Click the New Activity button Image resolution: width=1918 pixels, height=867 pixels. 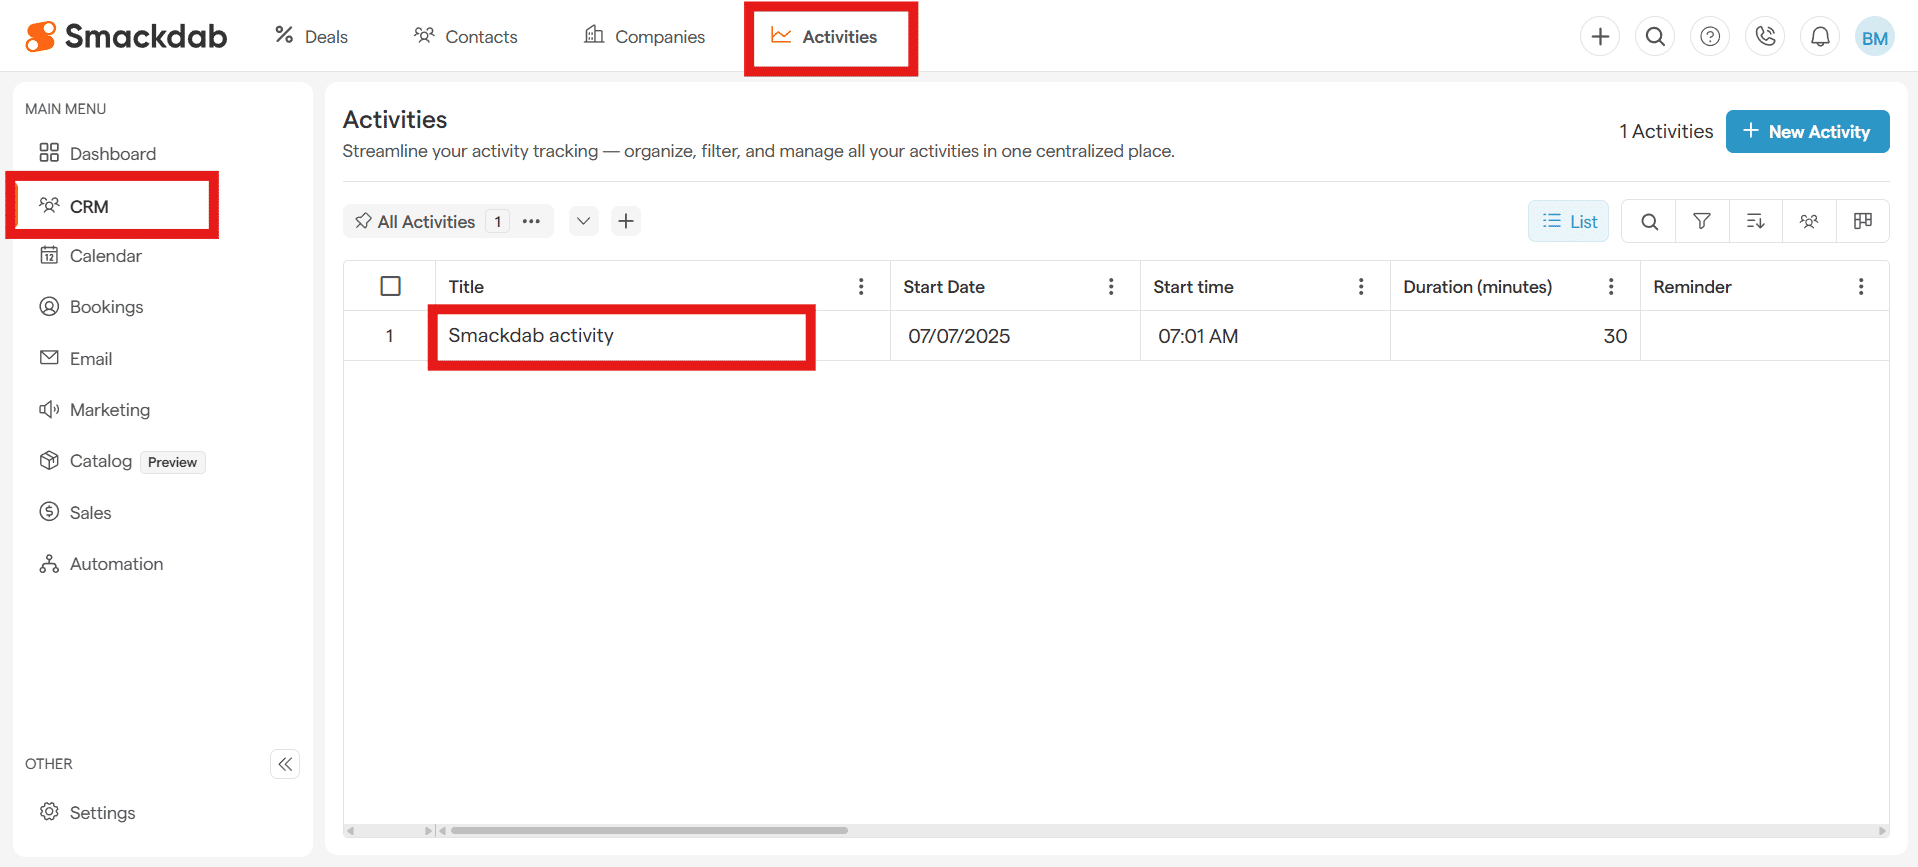point(1807,132)
